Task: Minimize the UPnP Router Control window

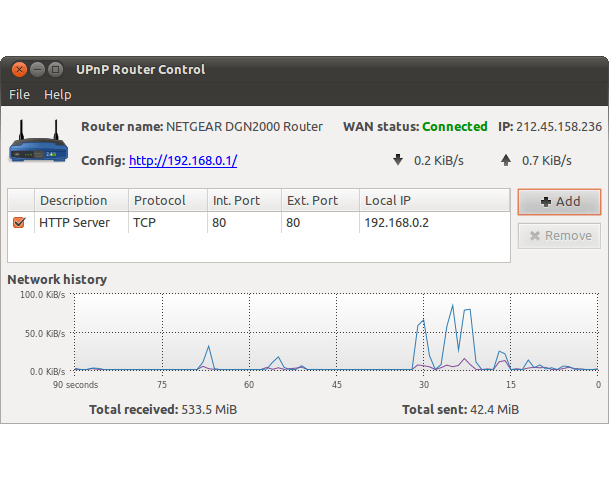Action: pos(37,70)
